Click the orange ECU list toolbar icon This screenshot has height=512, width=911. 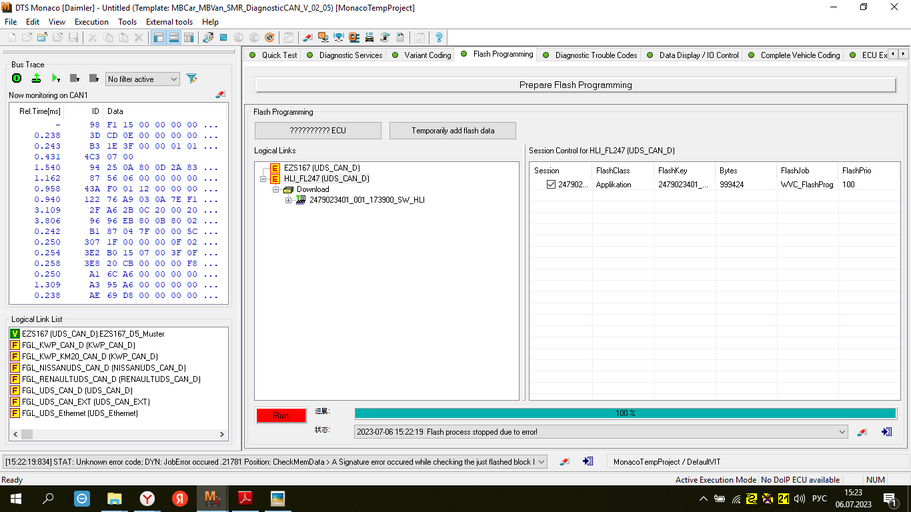pos(354,38)
